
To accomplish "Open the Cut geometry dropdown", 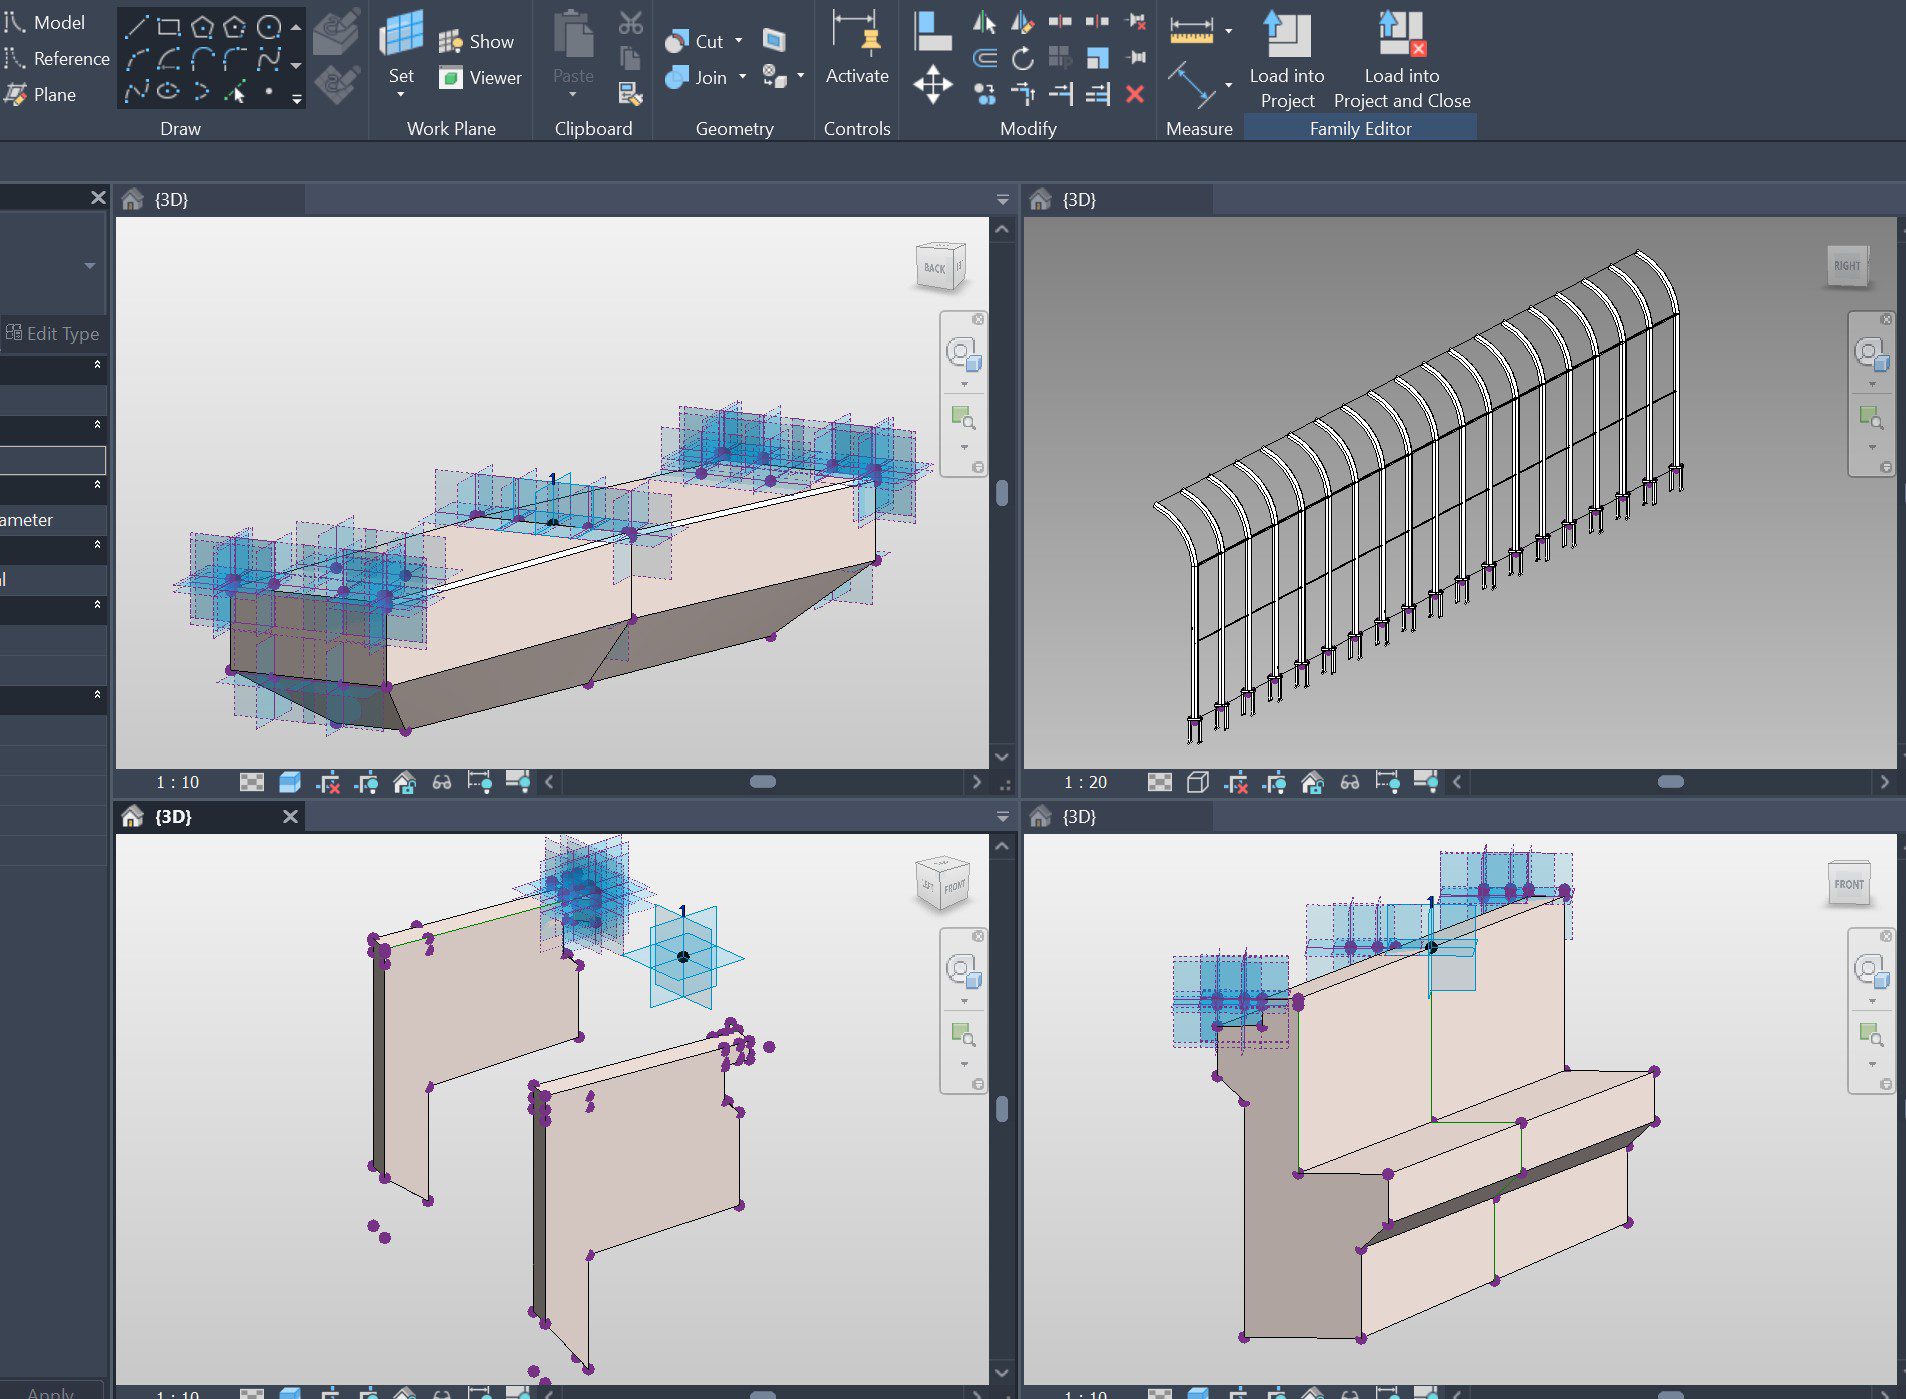I will click(x=741, y=41).
